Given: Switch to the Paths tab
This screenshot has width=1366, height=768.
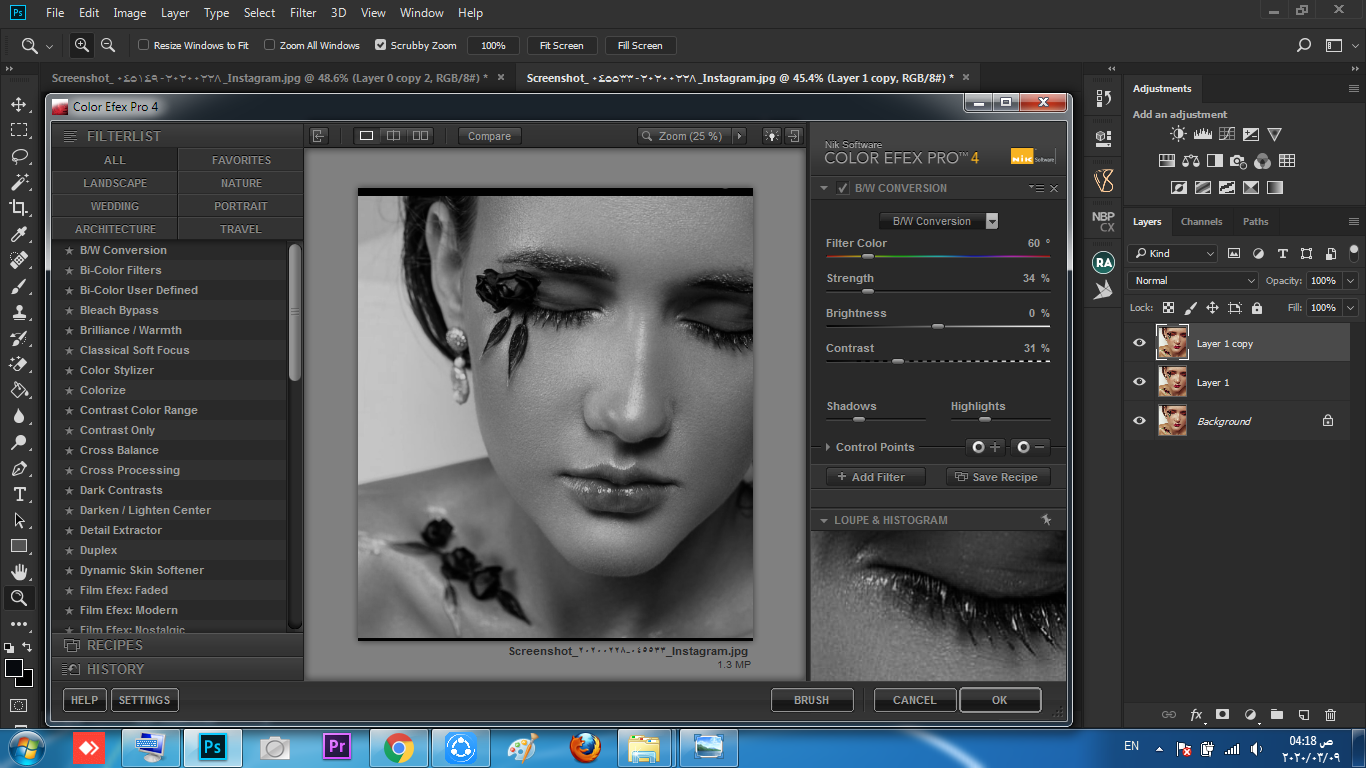Looking at the screenshot, I should pos(1255,222).
